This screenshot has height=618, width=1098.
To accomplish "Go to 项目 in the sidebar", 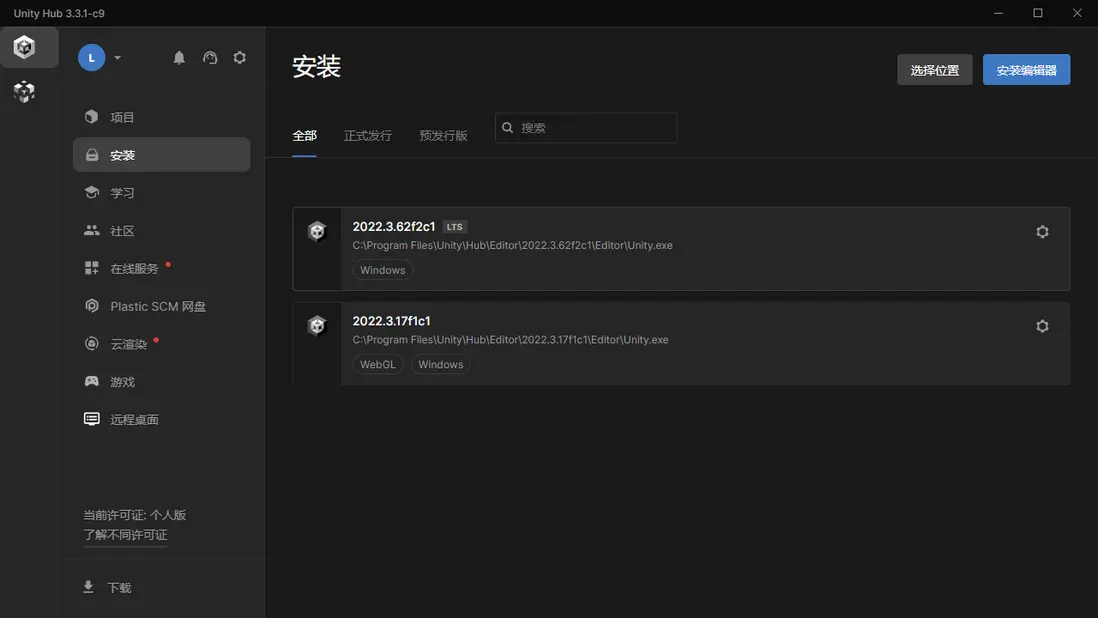I will pos(162,117).
